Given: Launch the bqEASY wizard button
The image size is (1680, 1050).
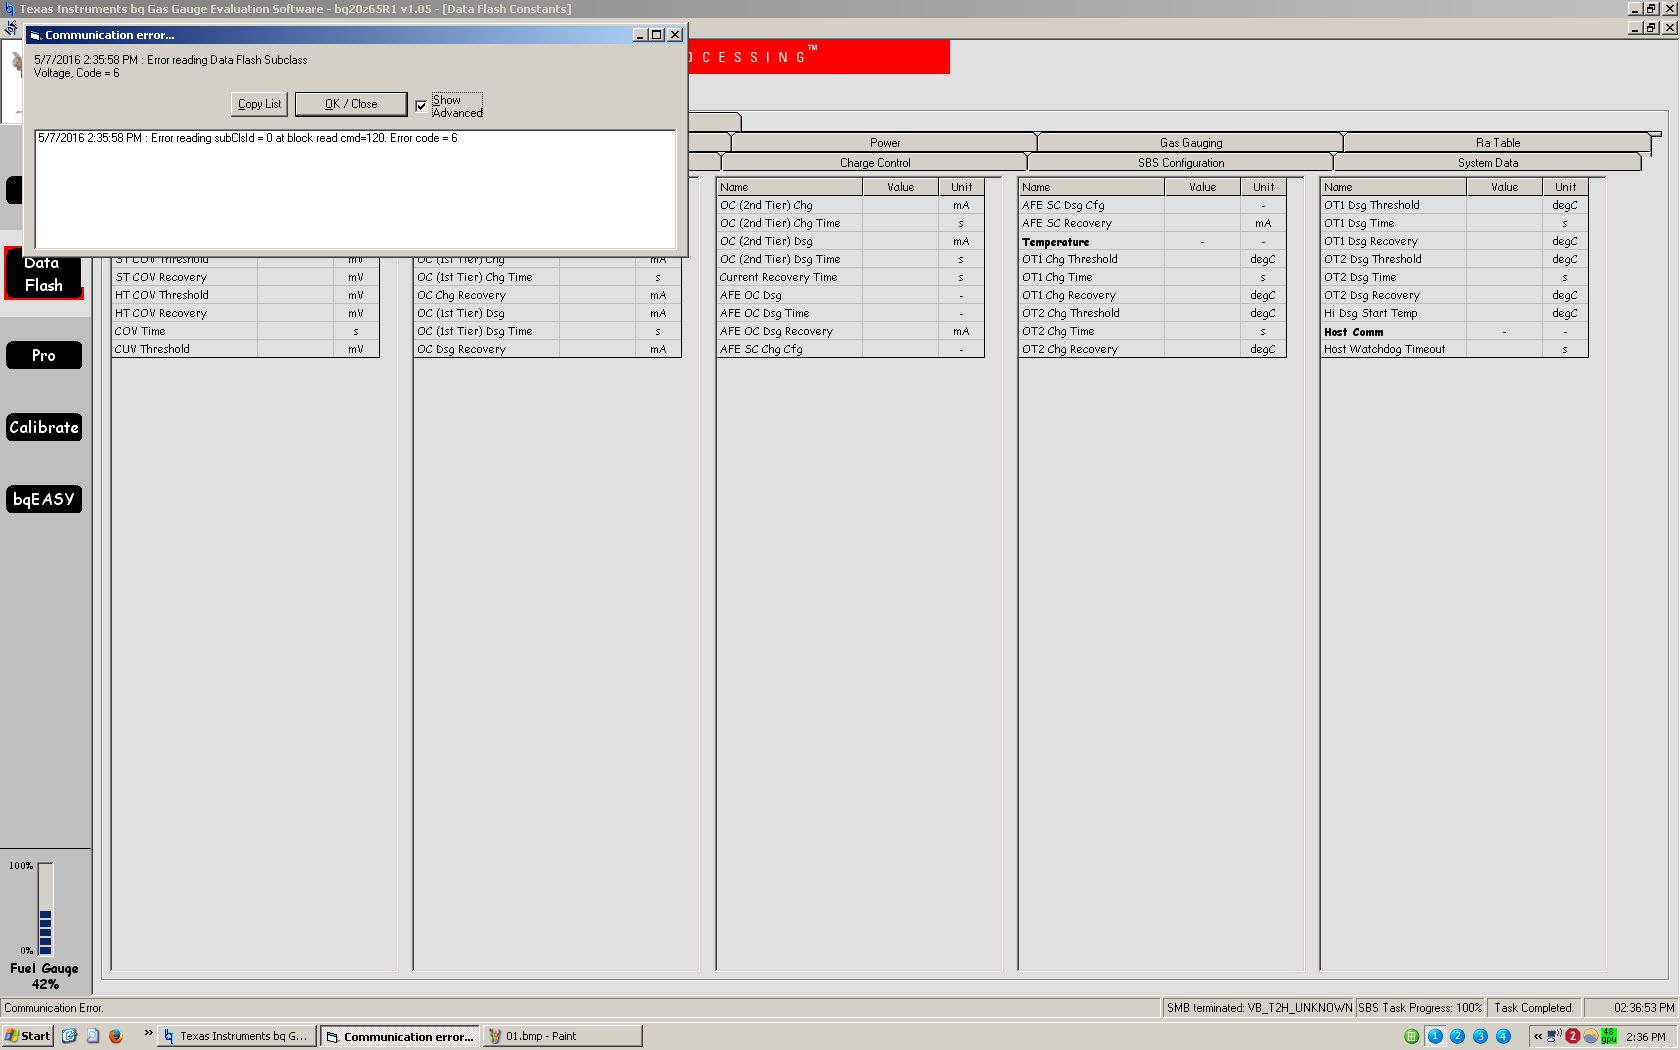Looking at the screenshot, I should pyautogui.click(x=44, y=499).
